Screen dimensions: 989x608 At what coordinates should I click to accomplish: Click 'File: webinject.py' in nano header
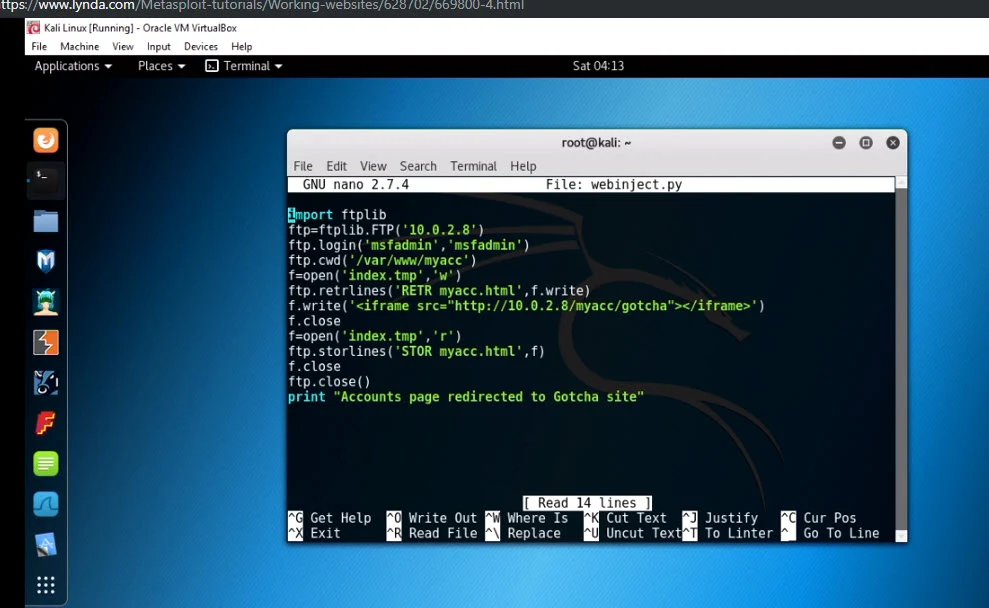tap(614, 184)
